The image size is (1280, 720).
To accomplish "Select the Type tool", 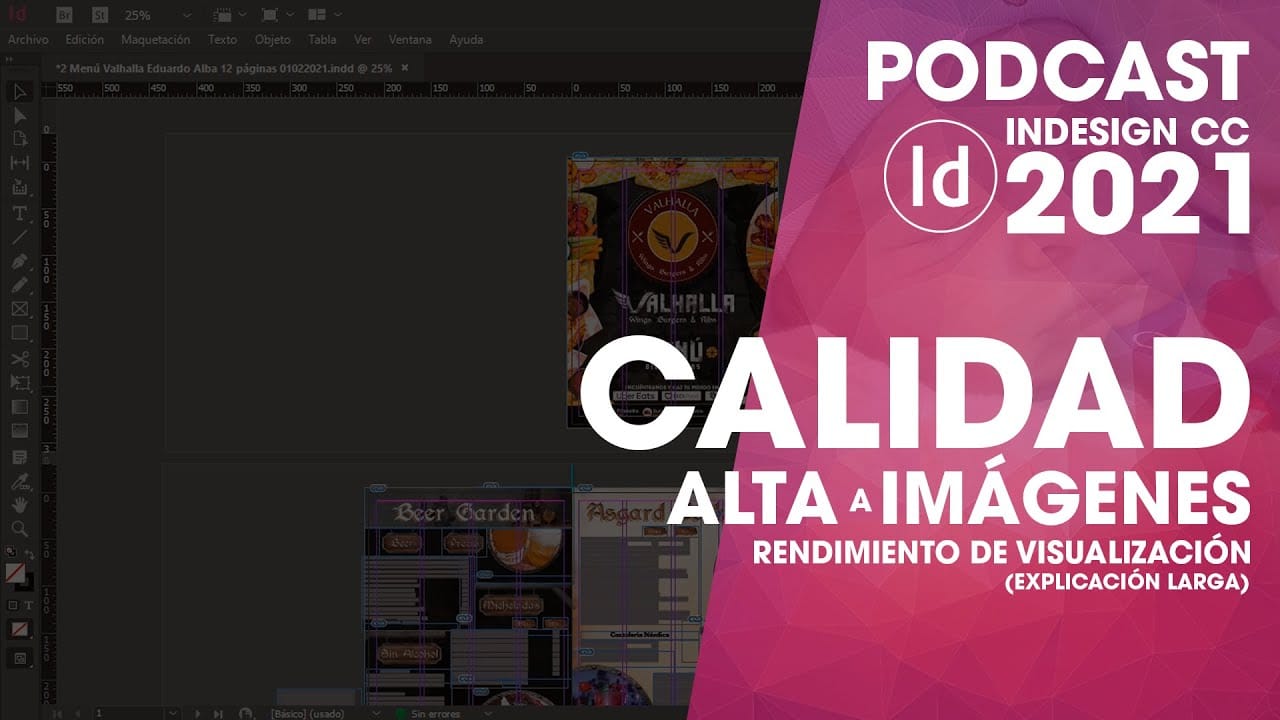I will 19,213.
